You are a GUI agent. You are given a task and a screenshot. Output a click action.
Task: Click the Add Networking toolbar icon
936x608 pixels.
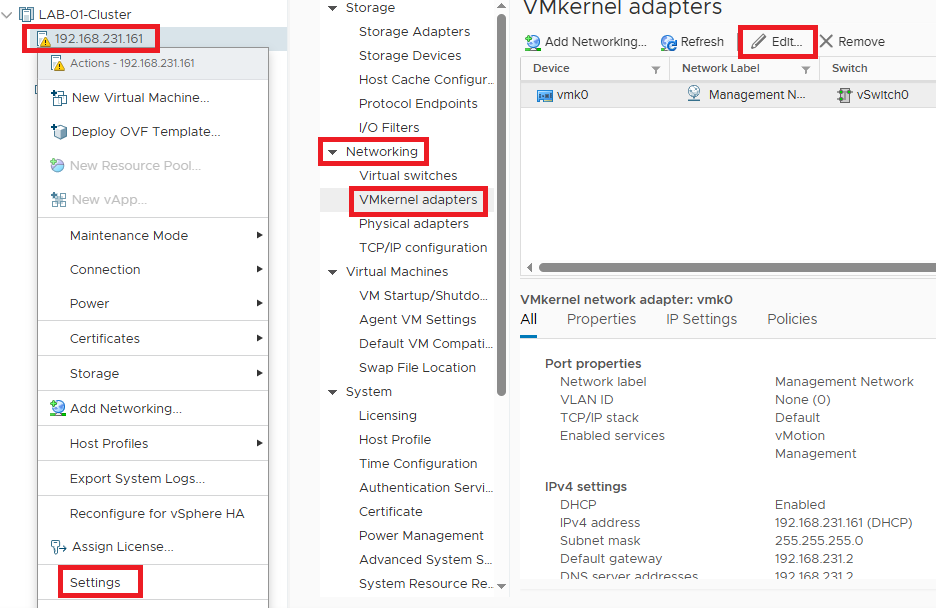click(x=532, y=42)
